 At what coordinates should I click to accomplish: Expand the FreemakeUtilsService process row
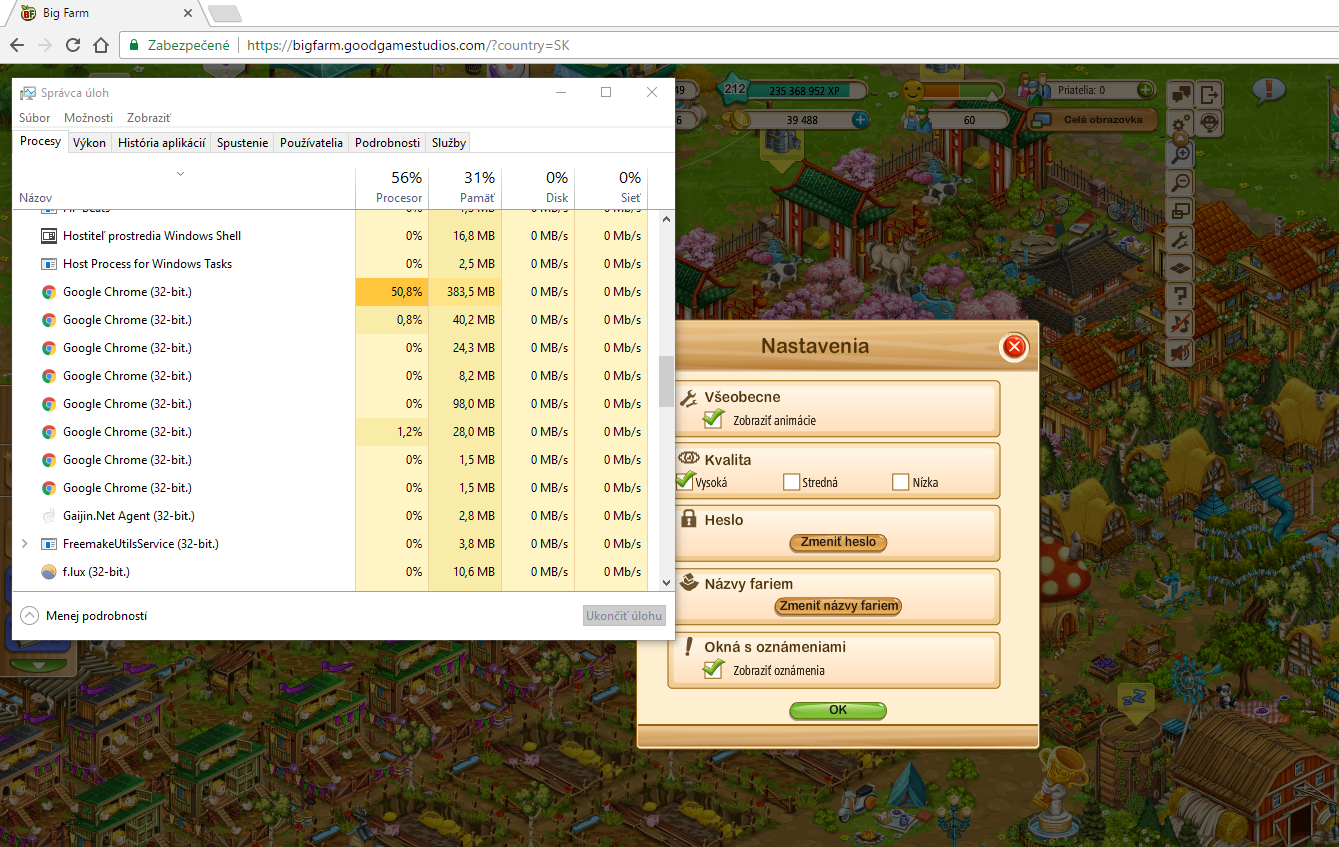point(25,544)
